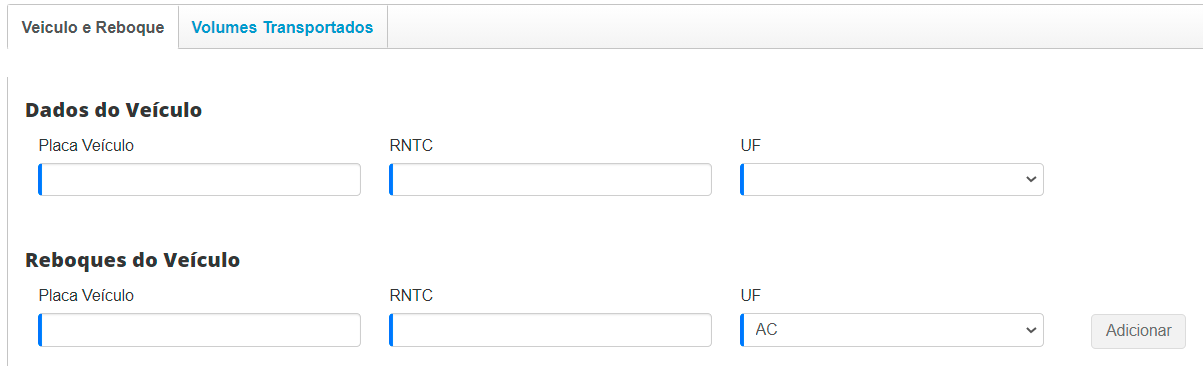
Task: Click chevron arrow of the empty UF combo box
Action: click(x=1031, y=180)
